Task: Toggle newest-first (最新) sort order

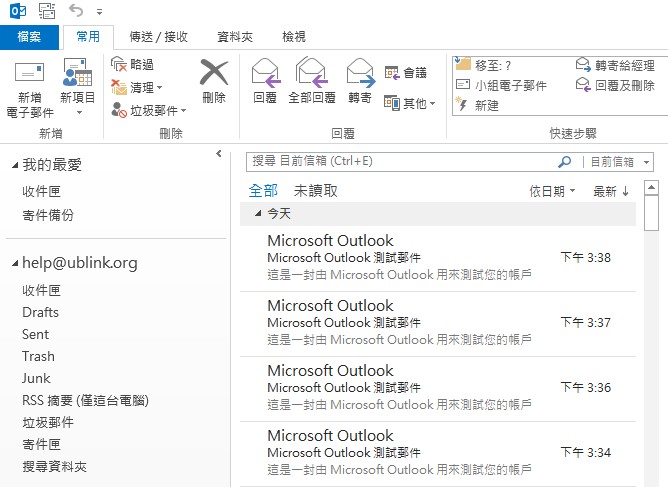Action: point(611,191)
